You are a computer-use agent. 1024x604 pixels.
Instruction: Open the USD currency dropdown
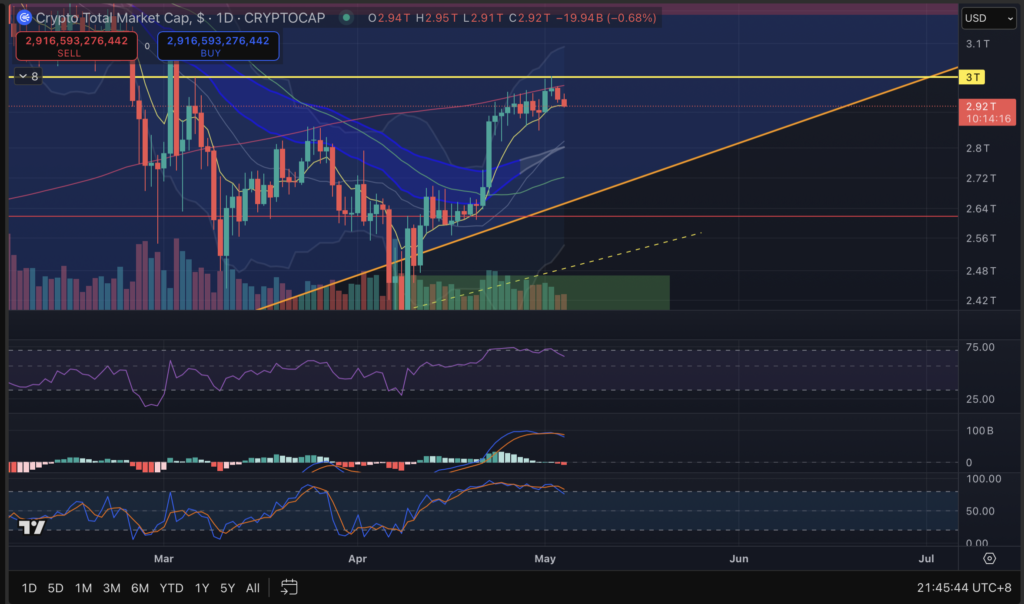989,18
